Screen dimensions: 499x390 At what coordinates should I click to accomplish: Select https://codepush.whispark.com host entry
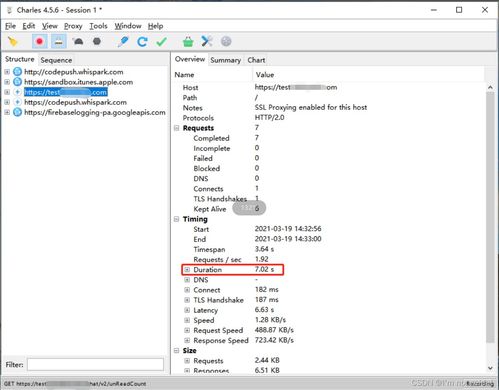point(75,102)
